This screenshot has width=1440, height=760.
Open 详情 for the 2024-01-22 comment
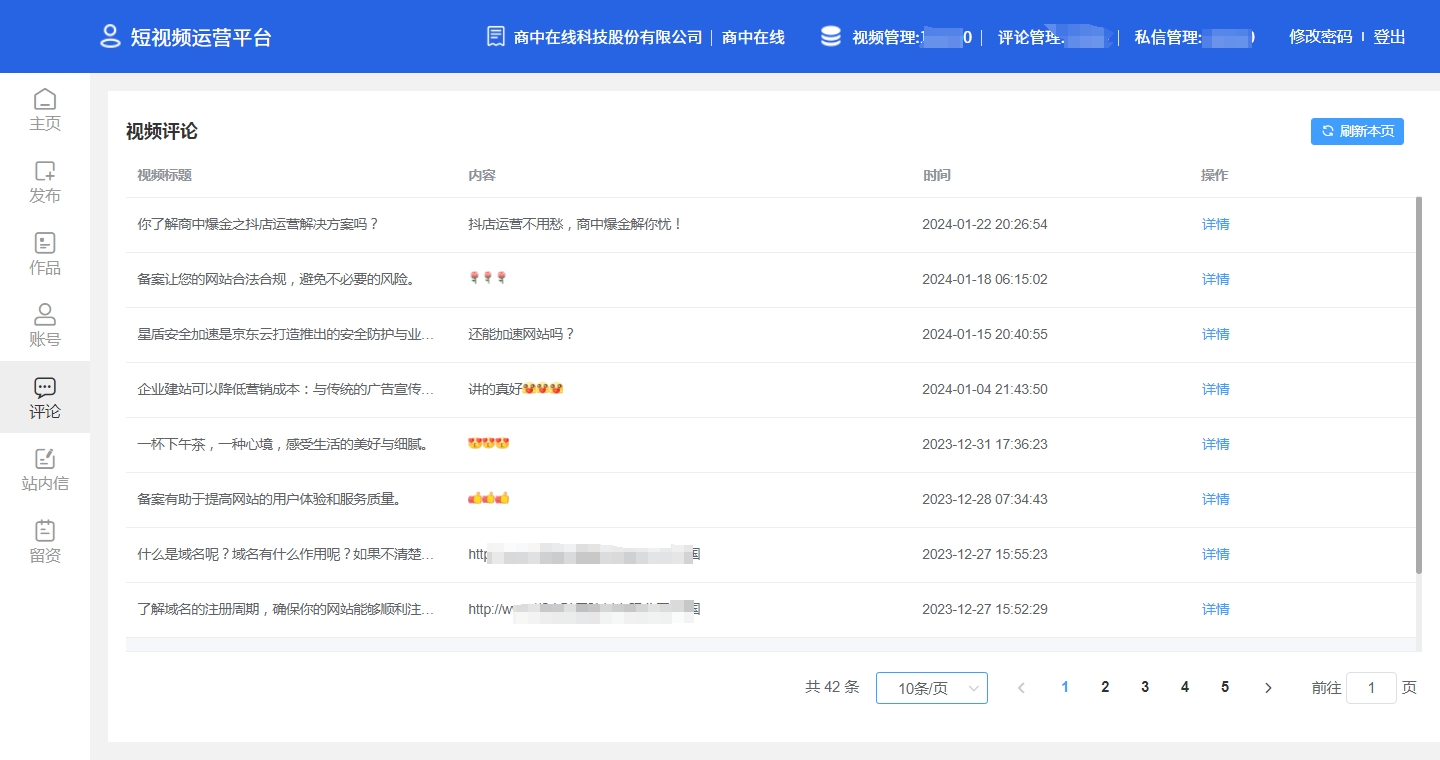1215,225
